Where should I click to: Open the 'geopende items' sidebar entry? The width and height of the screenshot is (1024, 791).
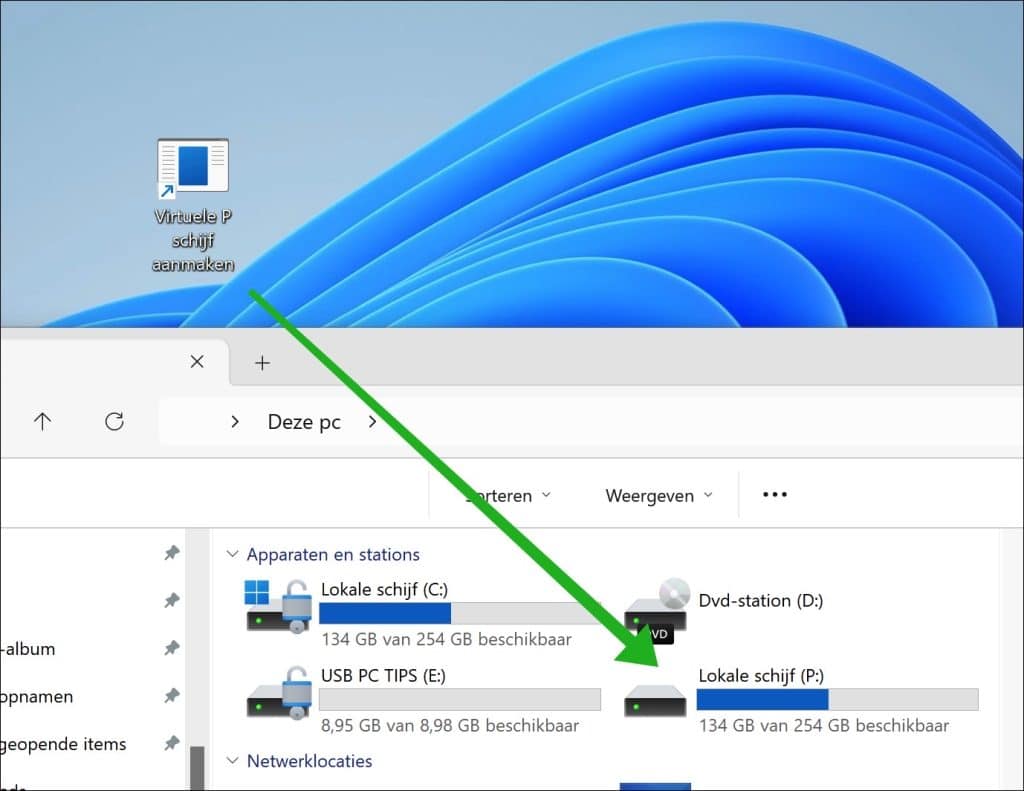pyautogui.click(x=63, y=744)
